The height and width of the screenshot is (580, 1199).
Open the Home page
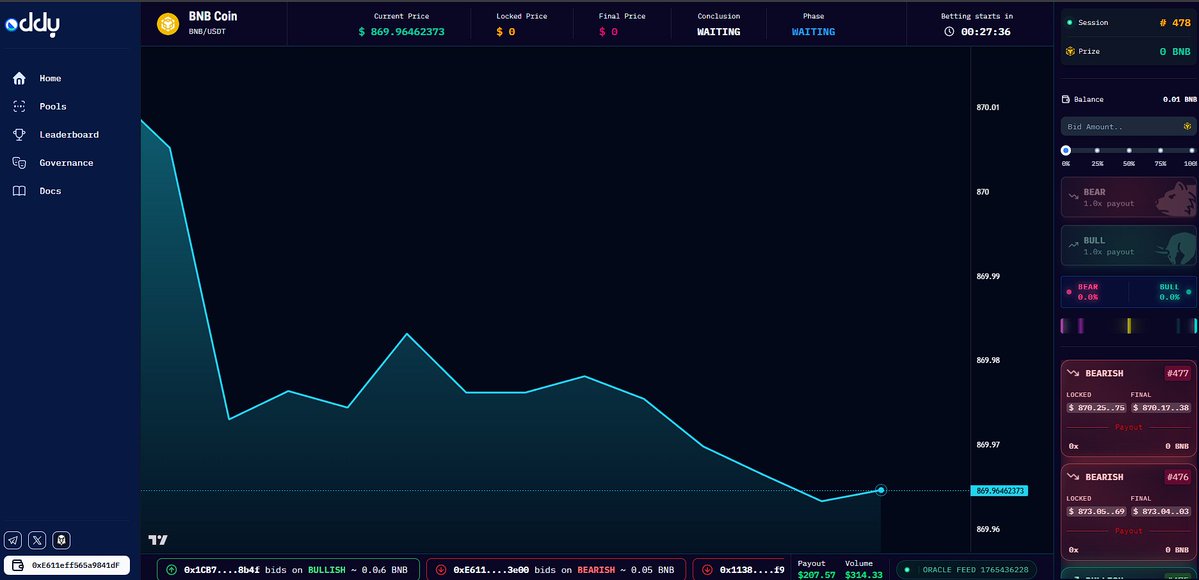pyautogui.click(x=50, y=78)
